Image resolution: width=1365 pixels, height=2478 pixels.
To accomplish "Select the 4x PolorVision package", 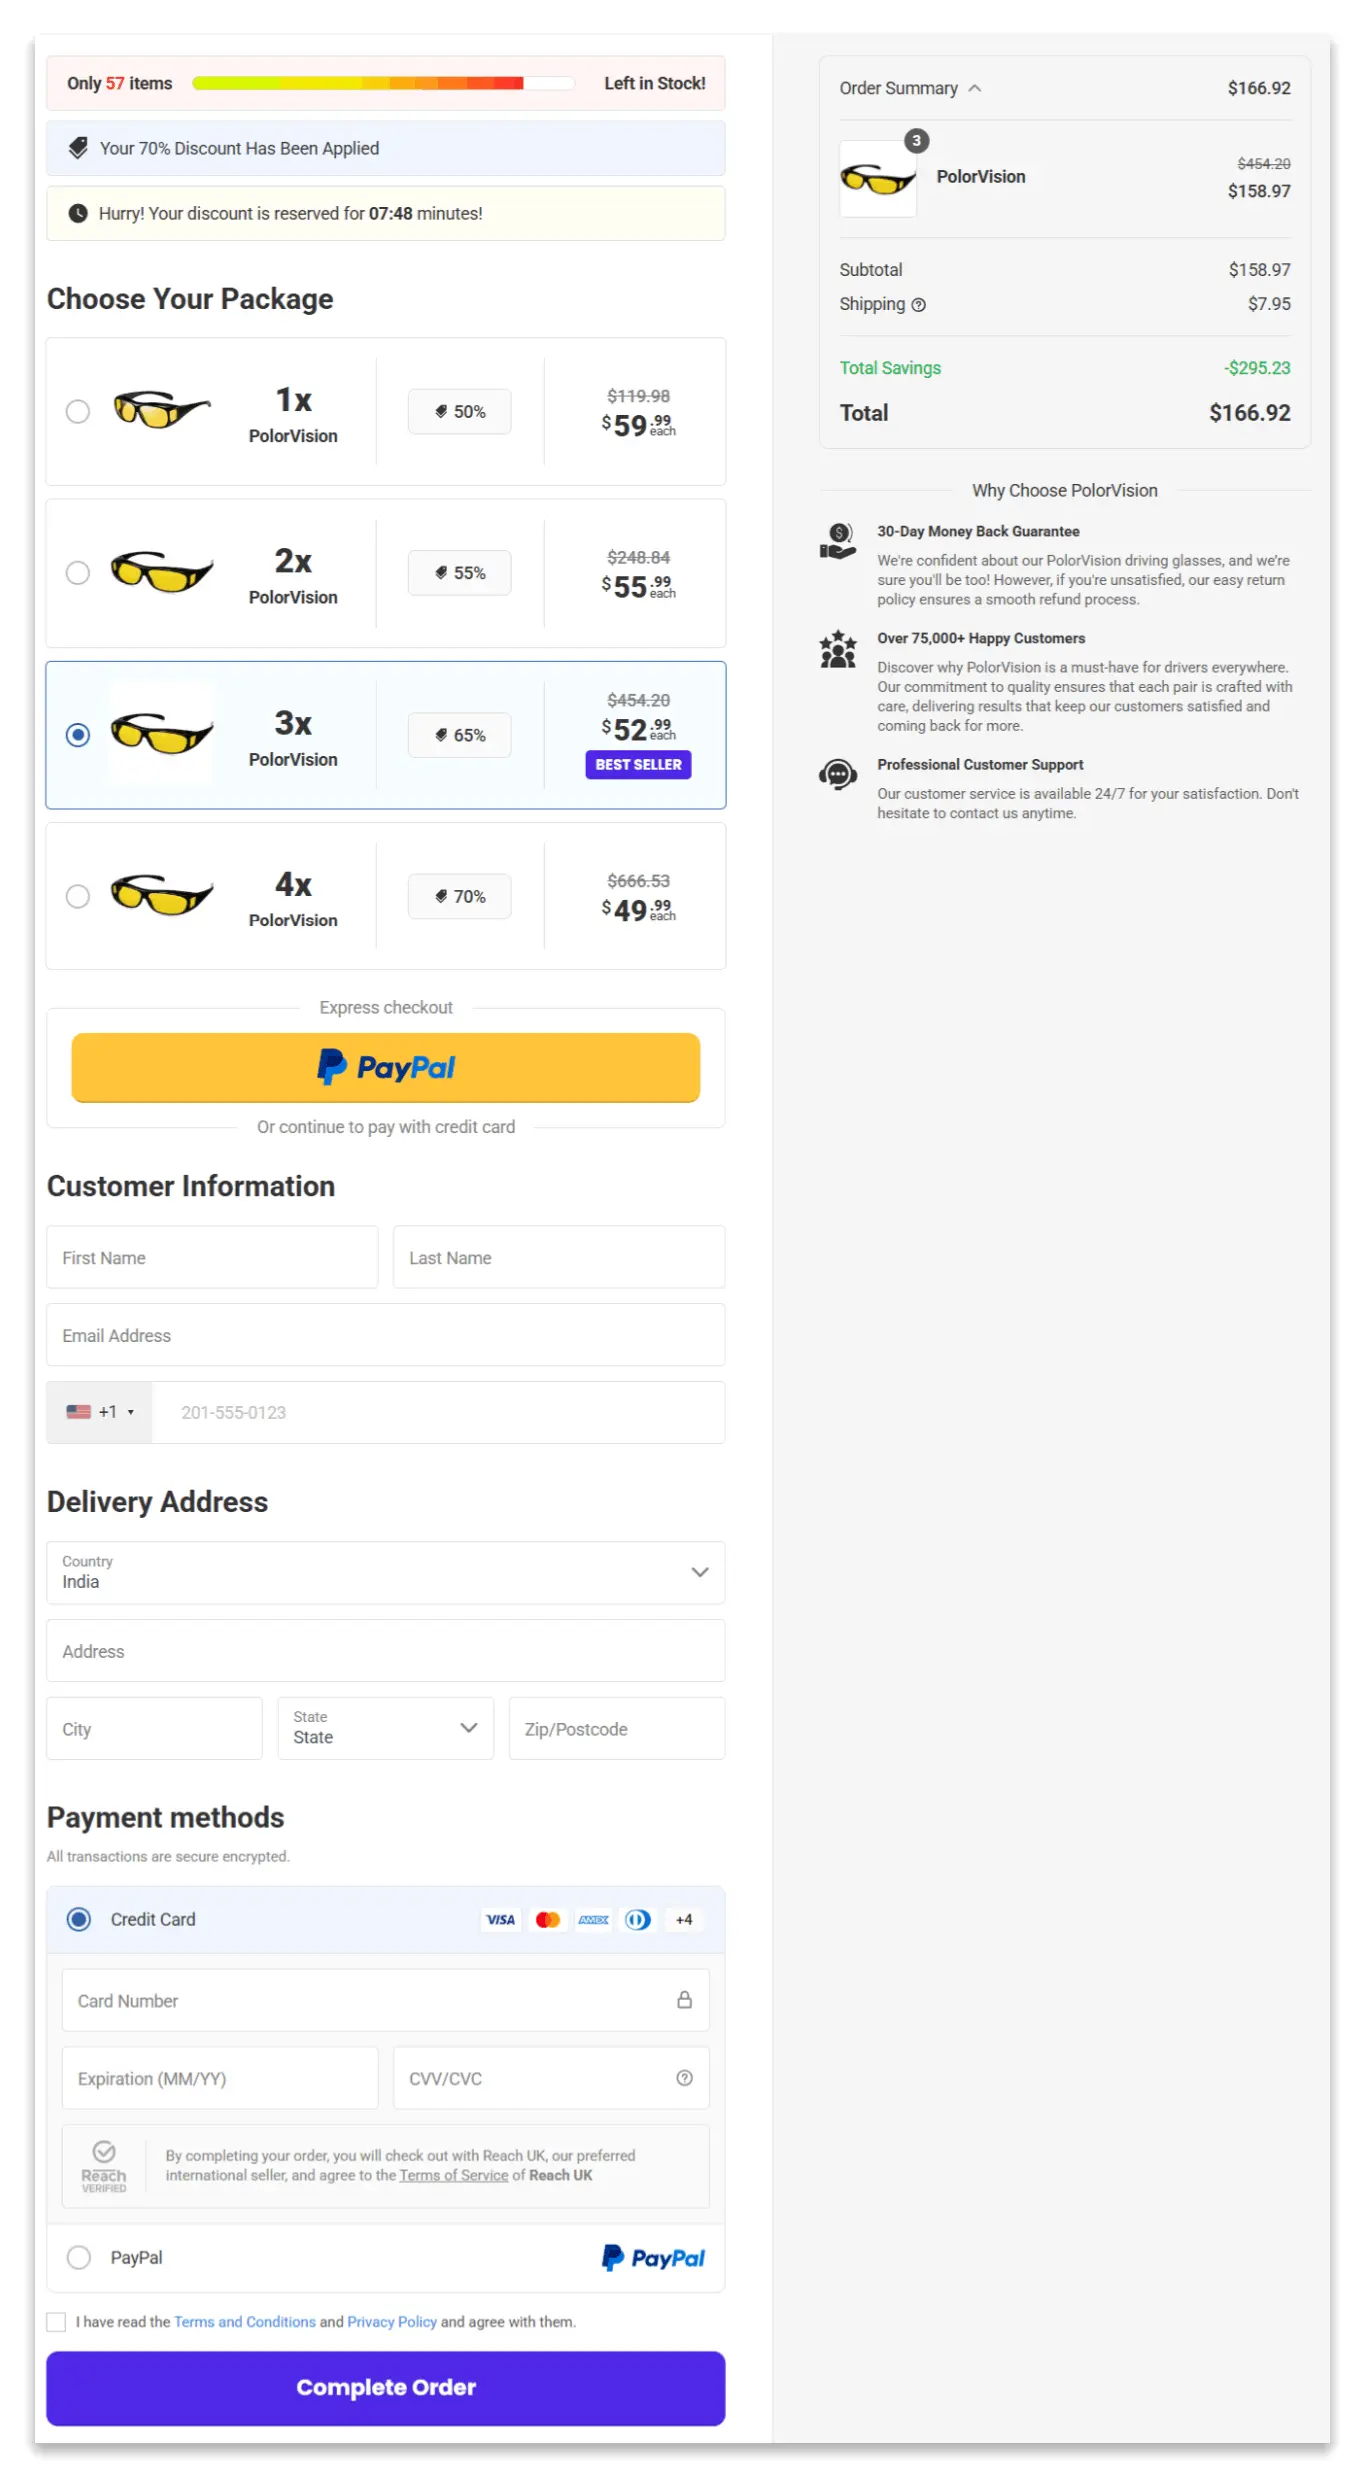I will 78,896.
